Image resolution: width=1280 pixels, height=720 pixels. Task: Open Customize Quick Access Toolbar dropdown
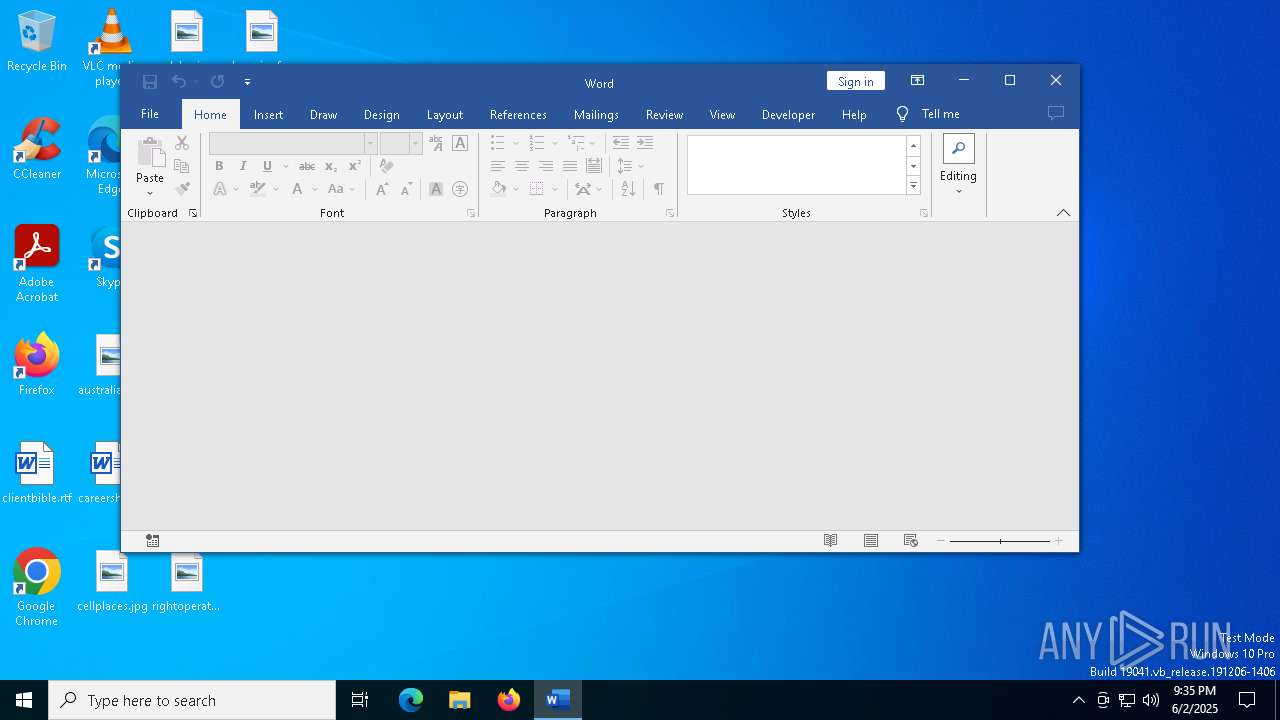pyautogui.click(x=247, y=82)
